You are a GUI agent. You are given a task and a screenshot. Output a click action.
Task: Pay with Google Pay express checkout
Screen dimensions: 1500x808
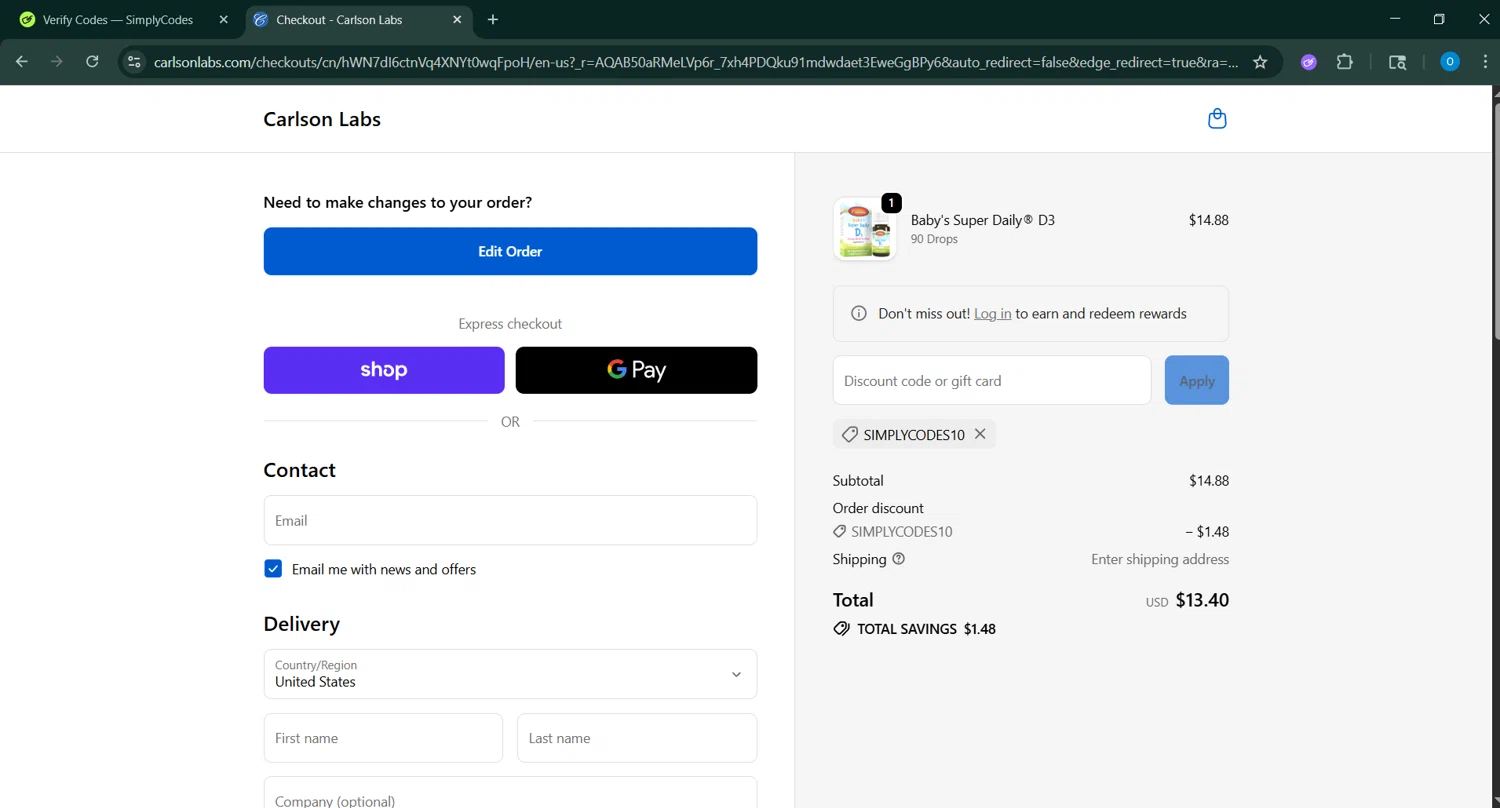click(636, 370)
